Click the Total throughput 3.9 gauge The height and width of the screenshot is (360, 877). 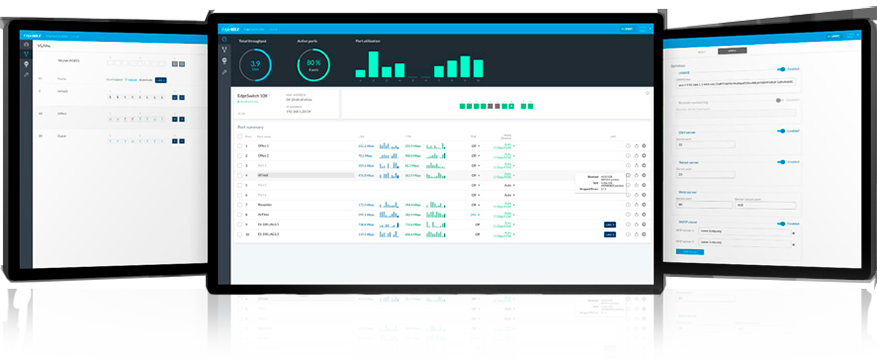click(256, 65)
